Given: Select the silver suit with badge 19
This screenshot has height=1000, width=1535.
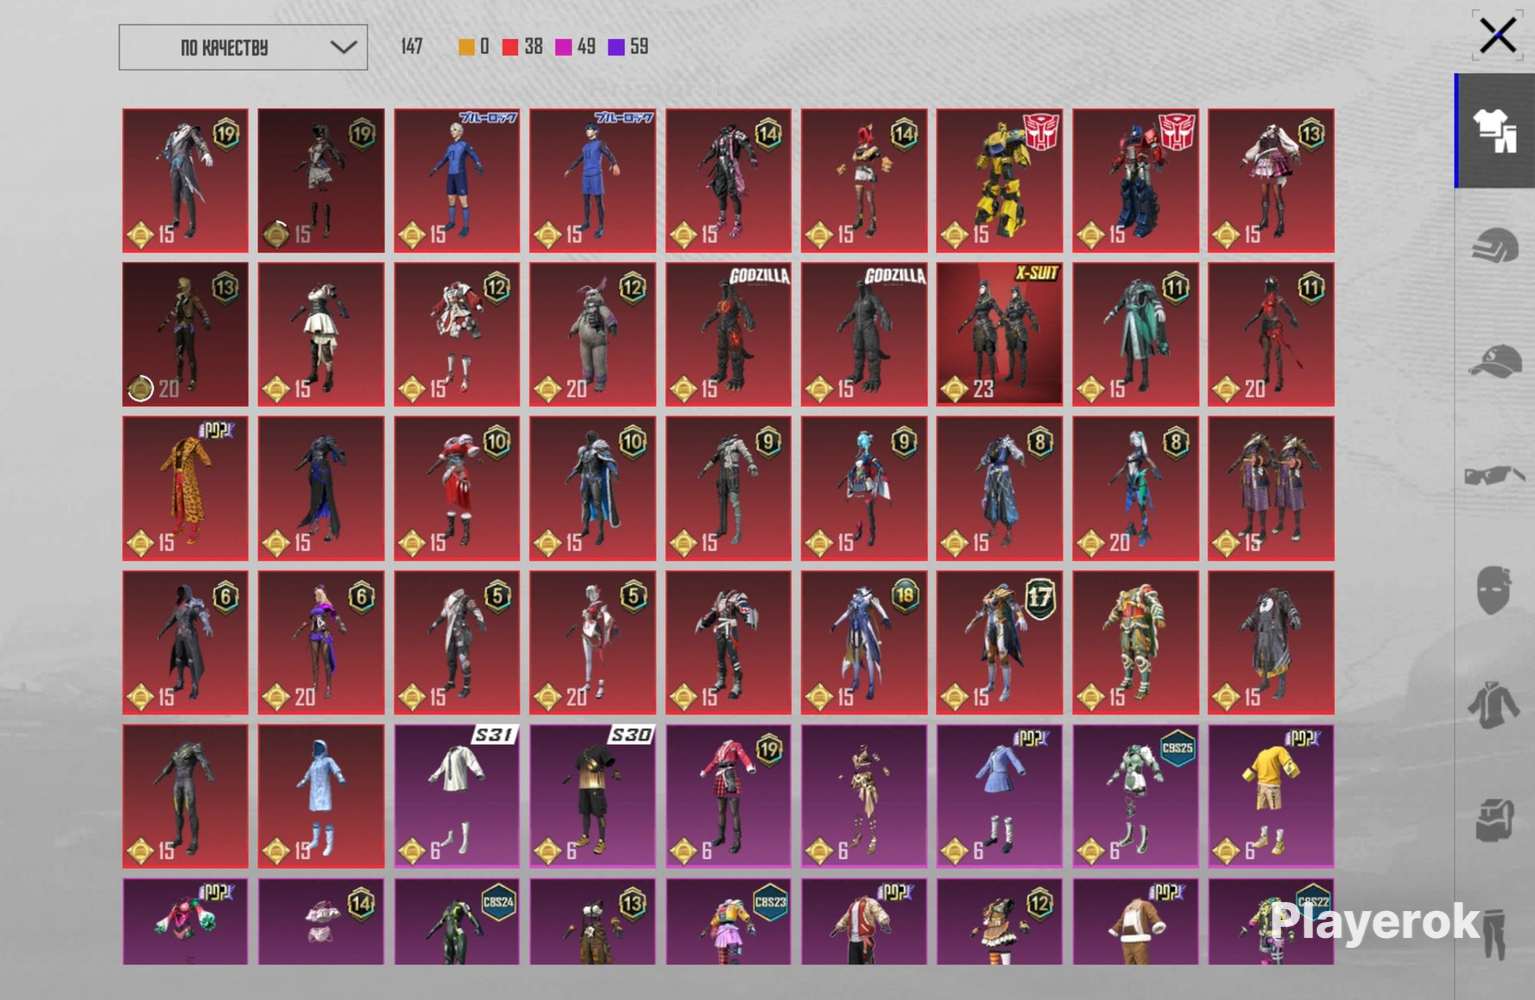Looking at the screenshot, I should pyautogui.click(x=185, y=180).
